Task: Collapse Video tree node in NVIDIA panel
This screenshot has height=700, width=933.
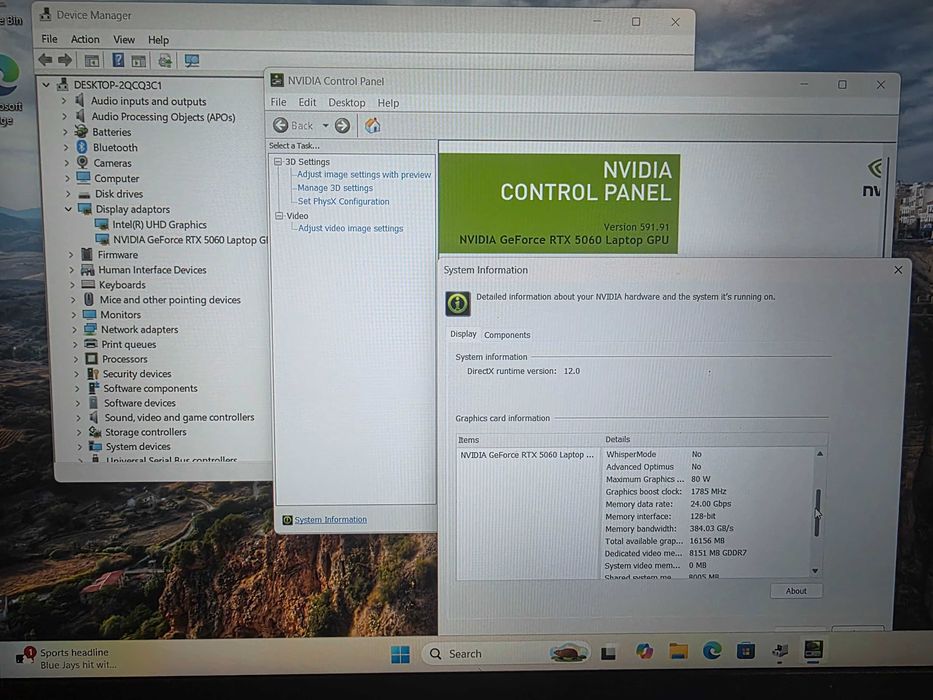Action: 278,215
